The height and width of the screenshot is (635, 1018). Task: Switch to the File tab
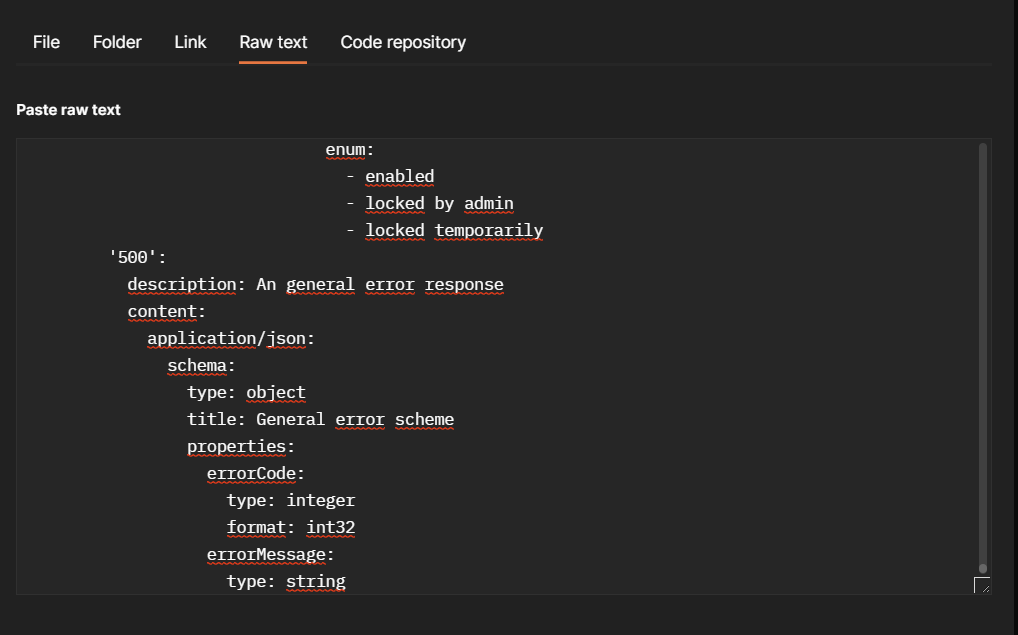pyautogui.click(x=46, y=42)
